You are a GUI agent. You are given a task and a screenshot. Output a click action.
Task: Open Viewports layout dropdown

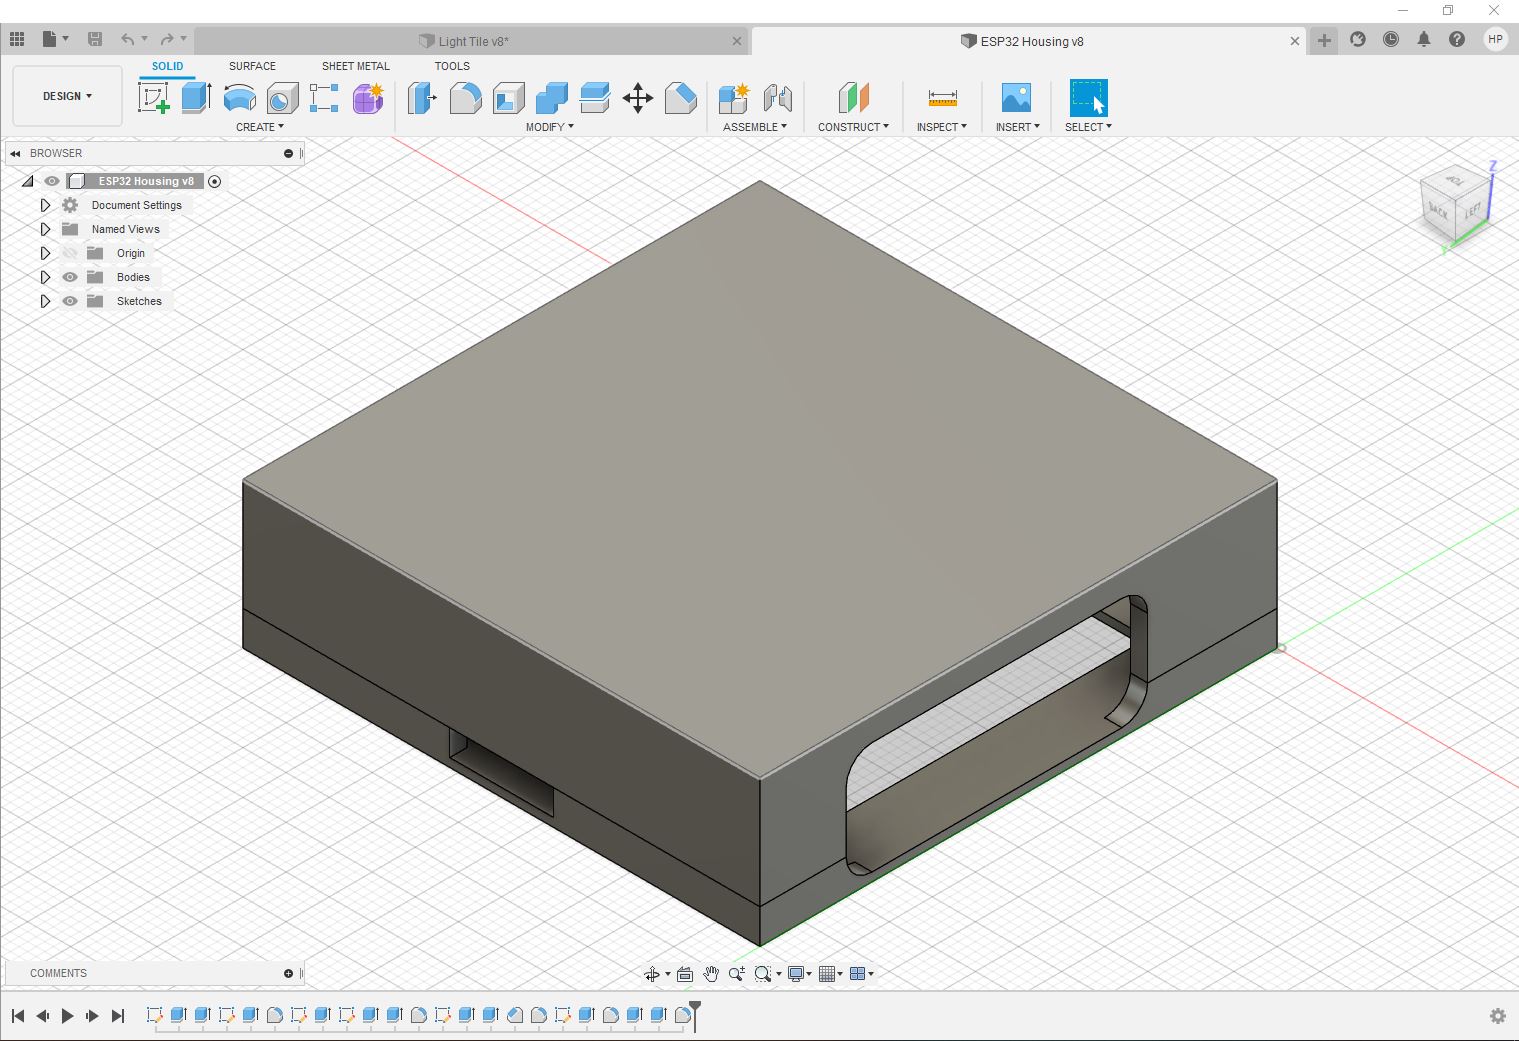[861, 974]
